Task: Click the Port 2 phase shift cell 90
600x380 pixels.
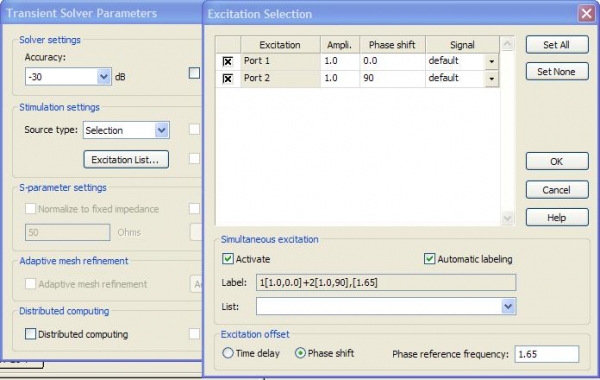Action: click(392, 78)
